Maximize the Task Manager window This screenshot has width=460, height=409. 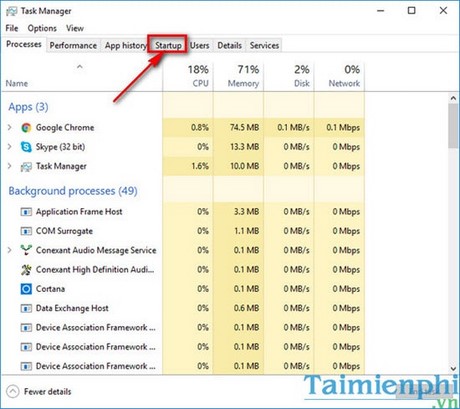point(412,11)
